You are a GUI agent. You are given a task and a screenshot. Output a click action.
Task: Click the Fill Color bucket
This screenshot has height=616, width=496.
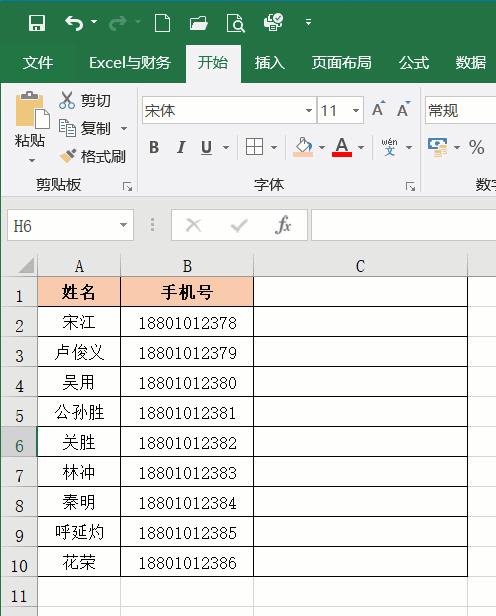click(x=303, y=147)
